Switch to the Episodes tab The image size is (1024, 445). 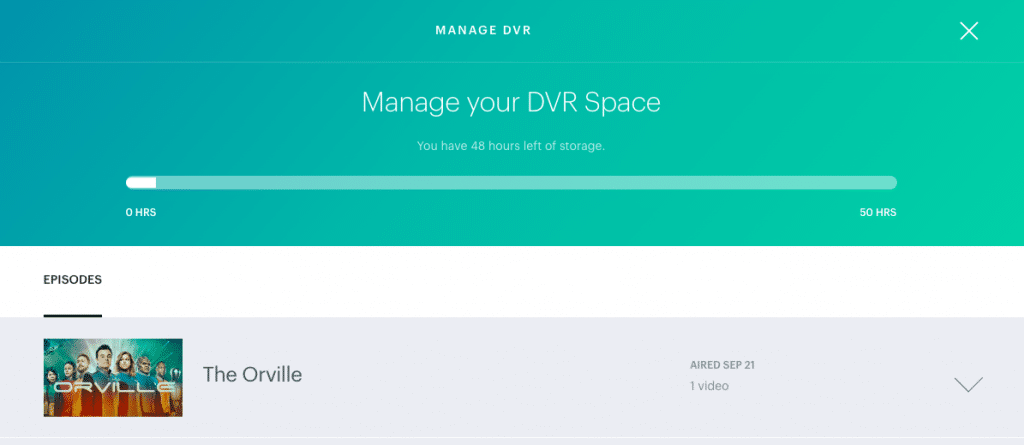[x=72, y=280]
